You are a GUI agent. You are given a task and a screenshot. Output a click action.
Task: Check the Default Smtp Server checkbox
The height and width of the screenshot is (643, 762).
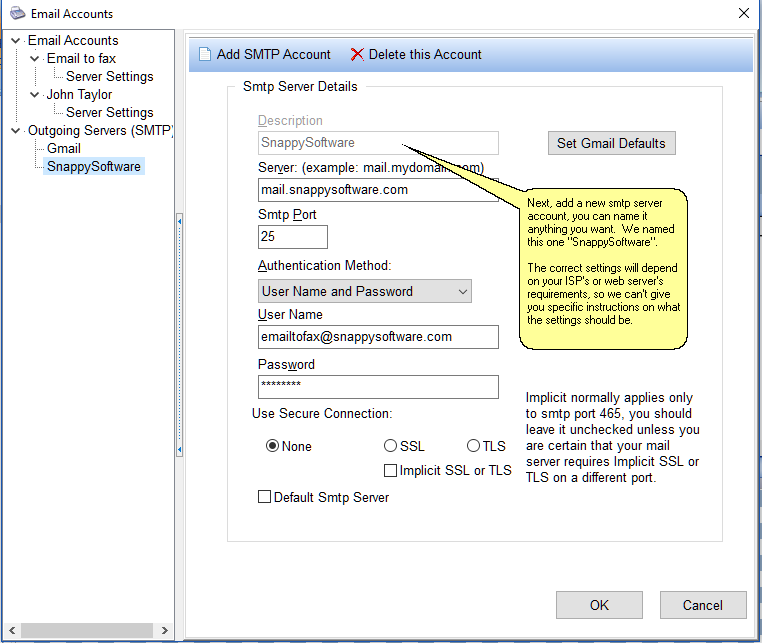tap(264, 497)
